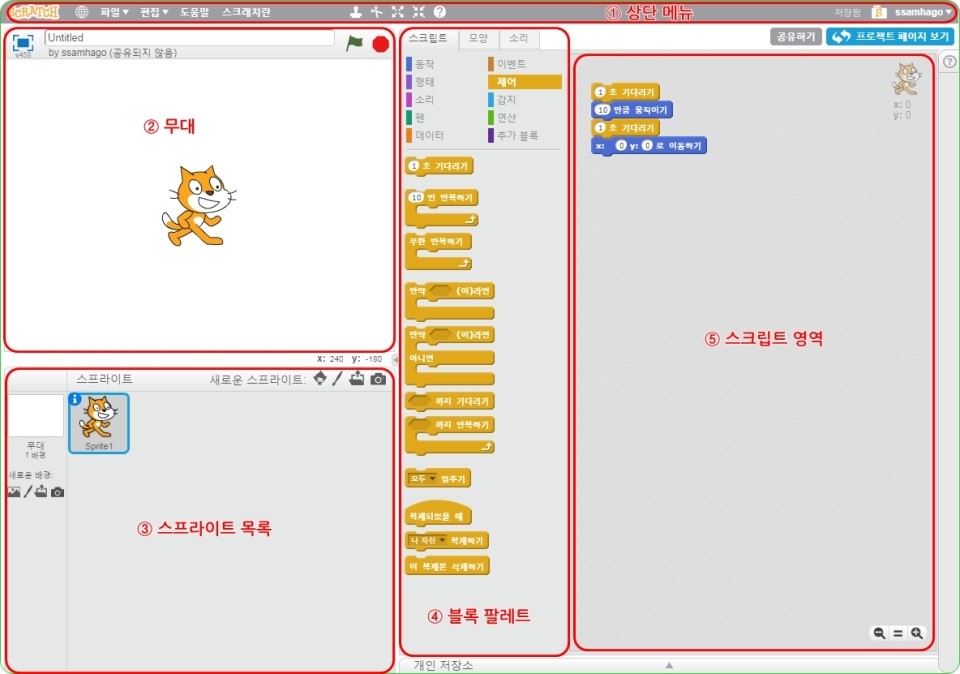Open the 편집 menu

pyautogui.click(x=154, y=12)
